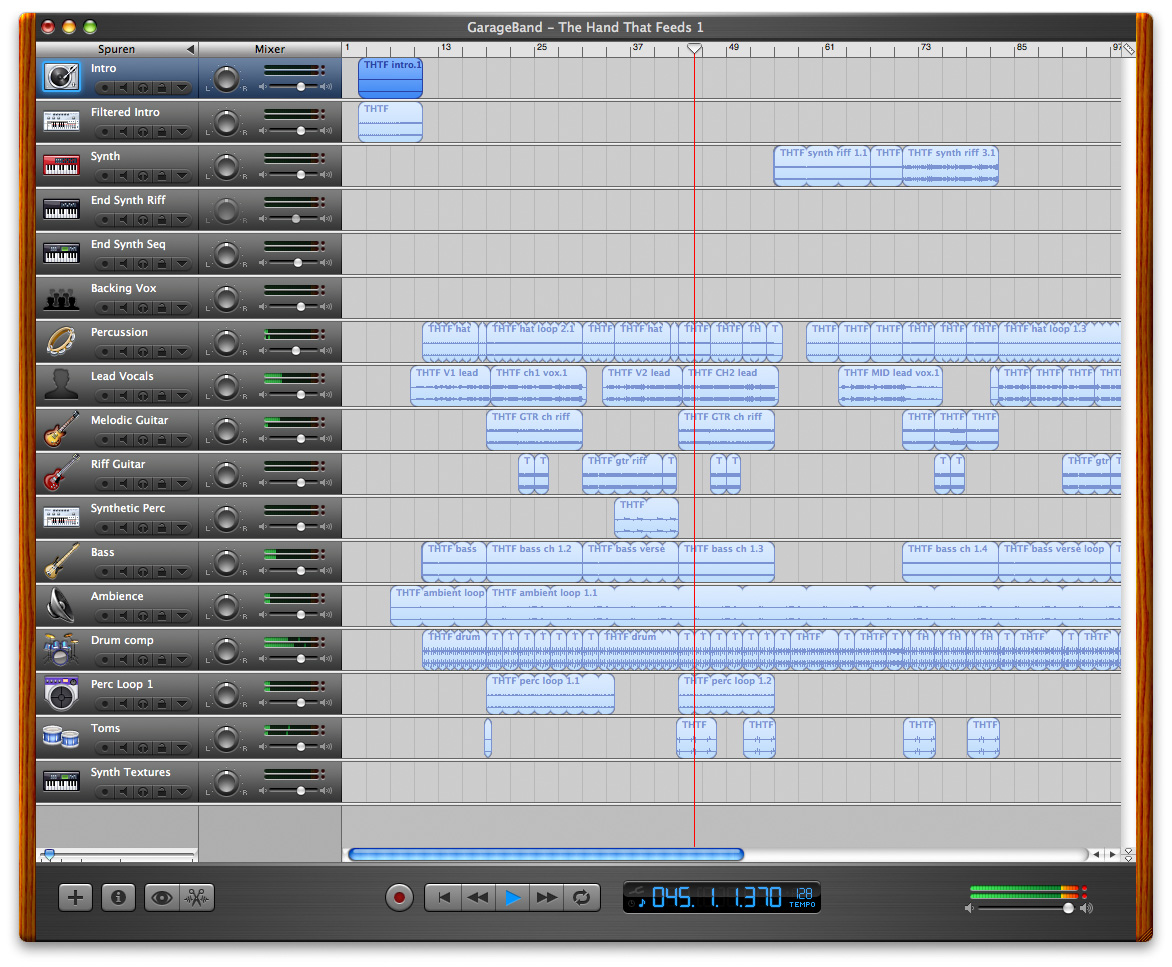The image size is (1172, 967).
Task: Solo the Ambience track
Action: tap(142, 617)
